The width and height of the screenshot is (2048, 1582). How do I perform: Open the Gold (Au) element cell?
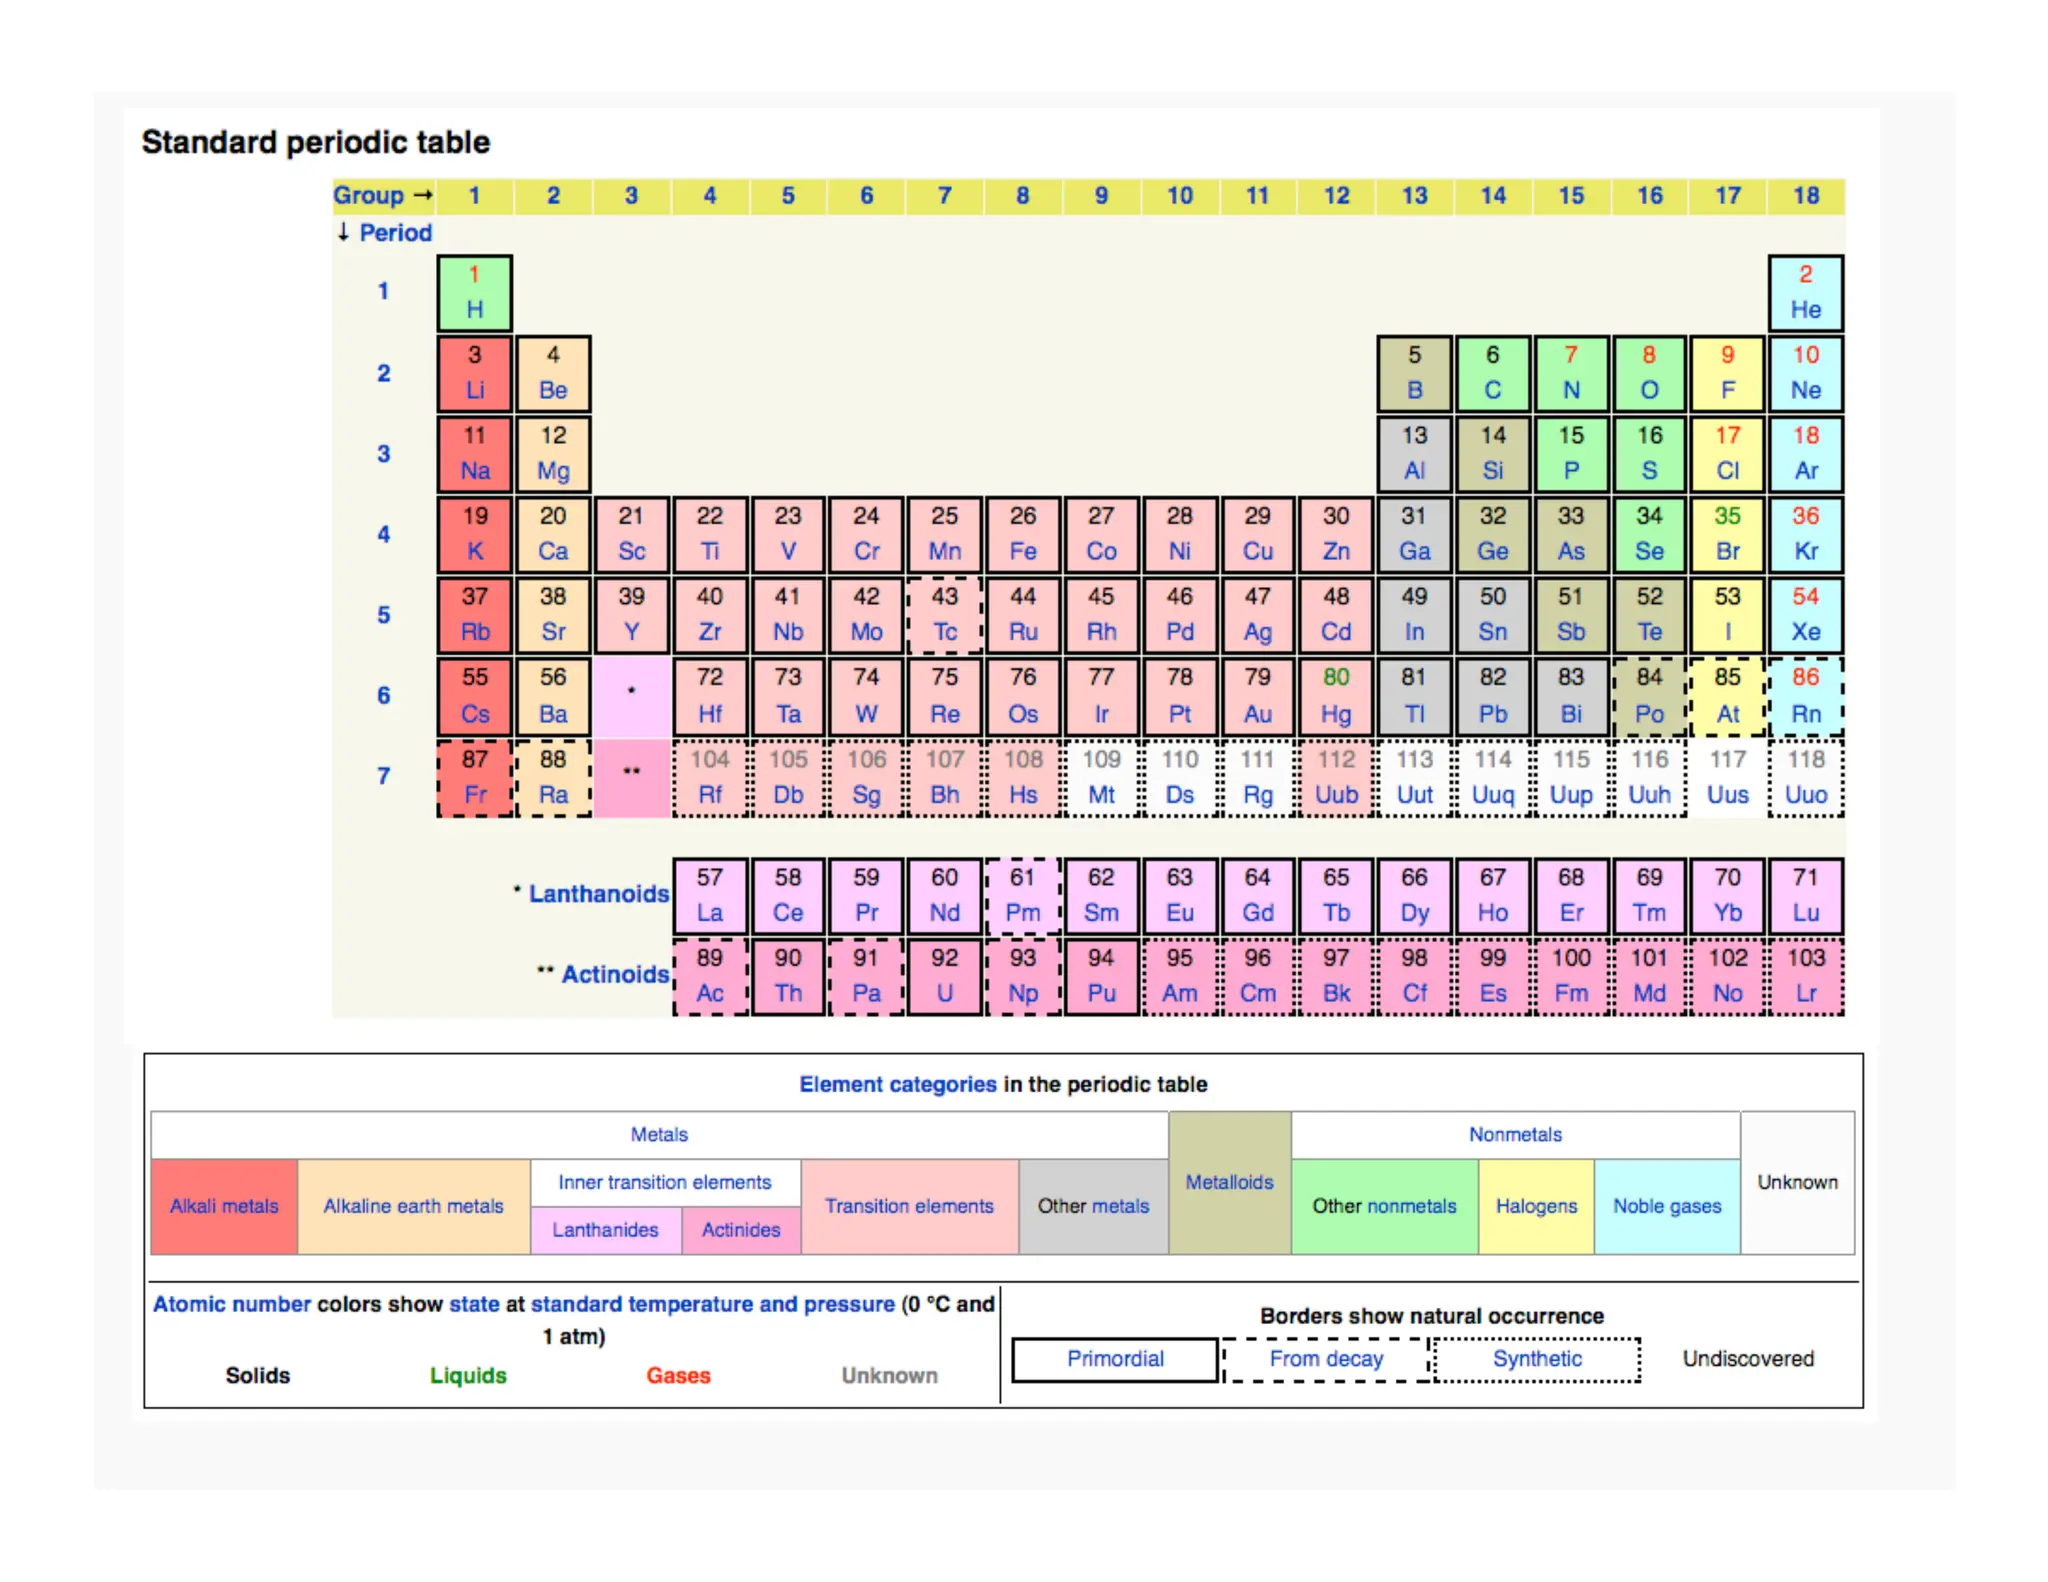(1256, 697)
